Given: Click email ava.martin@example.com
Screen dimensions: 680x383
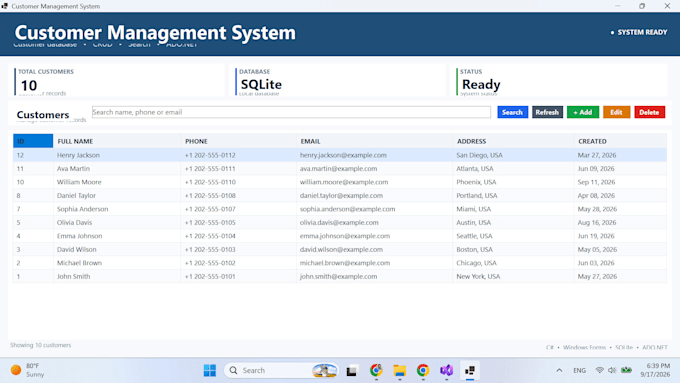Looking at the screenshot, I should [338, 168].
